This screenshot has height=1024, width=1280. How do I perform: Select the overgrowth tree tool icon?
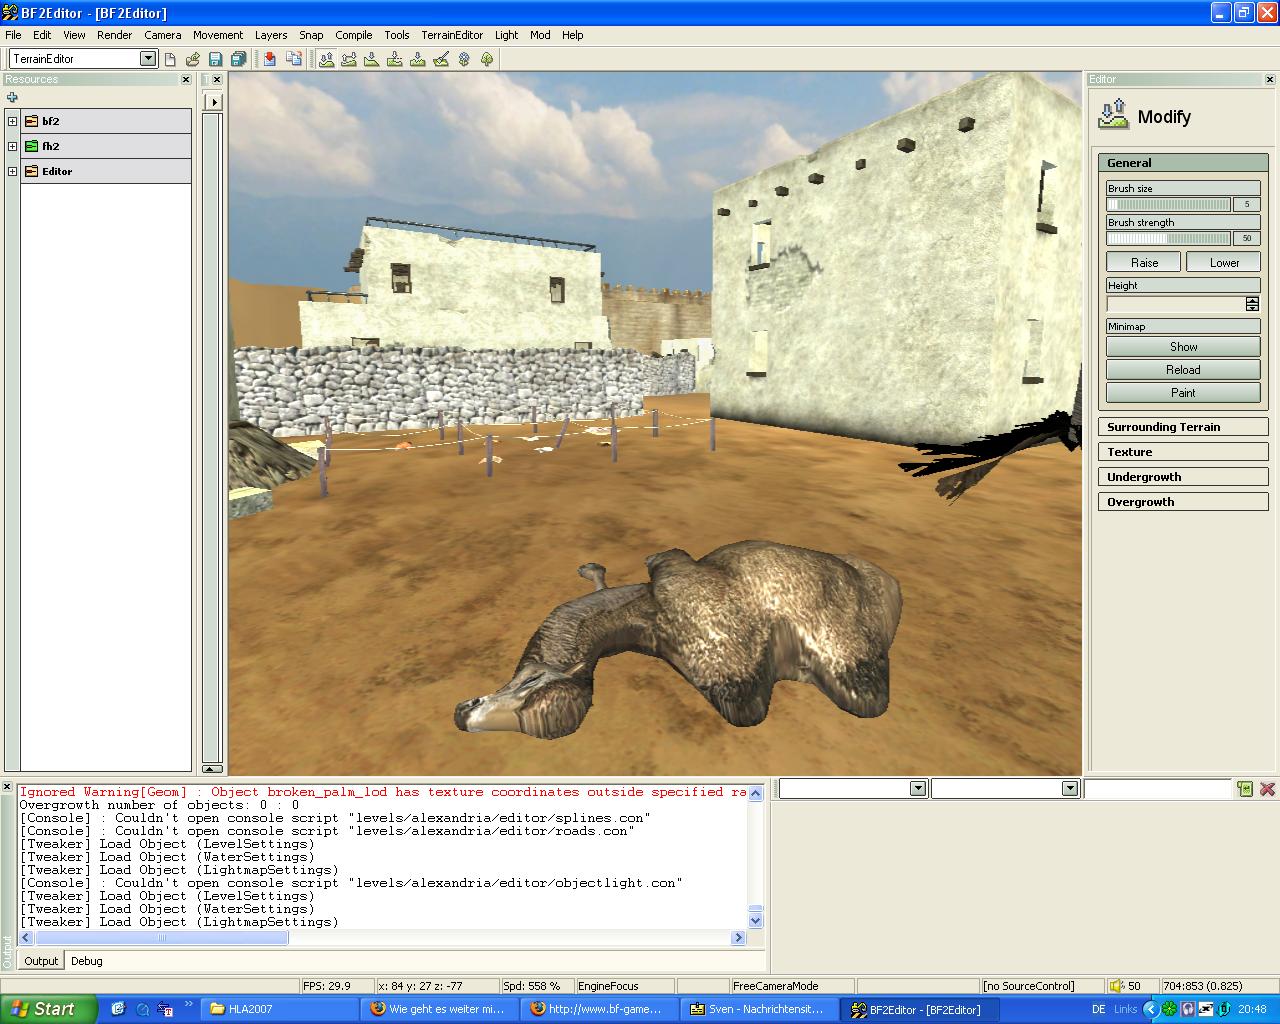(x=487, y=59)
